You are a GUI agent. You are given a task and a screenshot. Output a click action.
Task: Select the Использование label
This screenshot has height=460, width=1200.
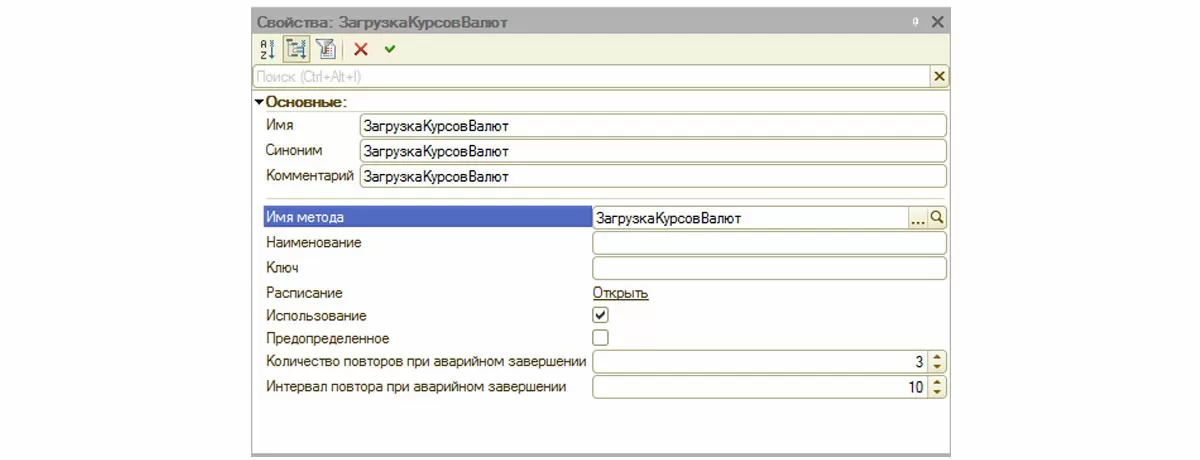click(315, 315)
